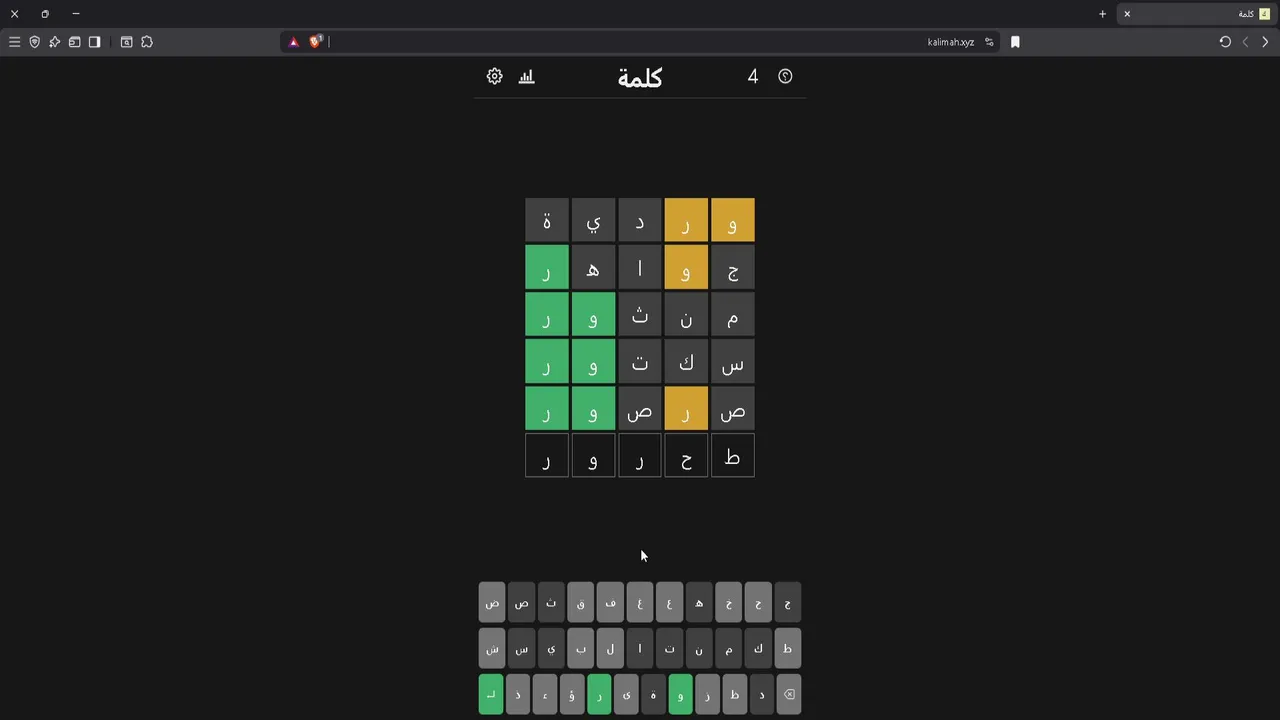
Task: Tap the ب key on the keyboard
Action: point(581,648)
